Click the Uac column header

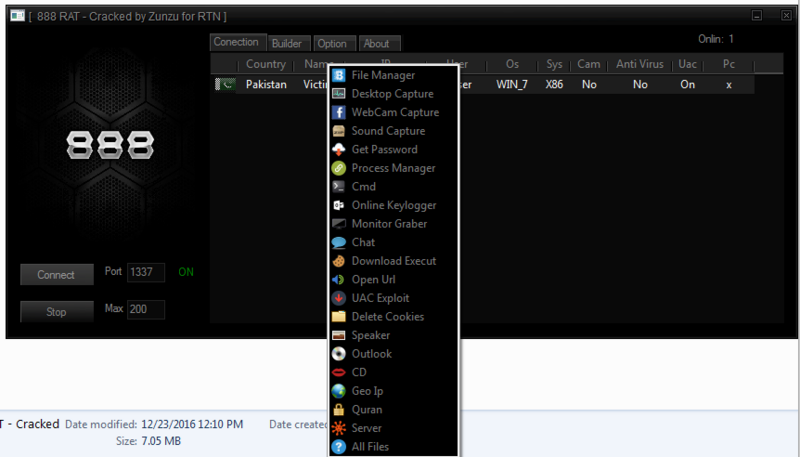(687, 64)
